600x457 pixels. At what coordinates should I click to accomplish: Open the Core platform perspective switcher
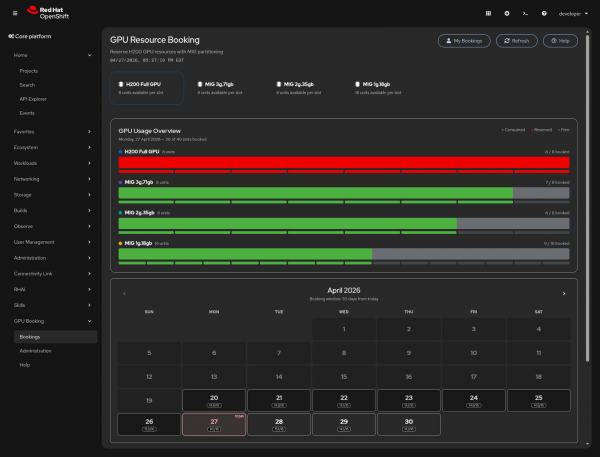click(x=30, y=36)
